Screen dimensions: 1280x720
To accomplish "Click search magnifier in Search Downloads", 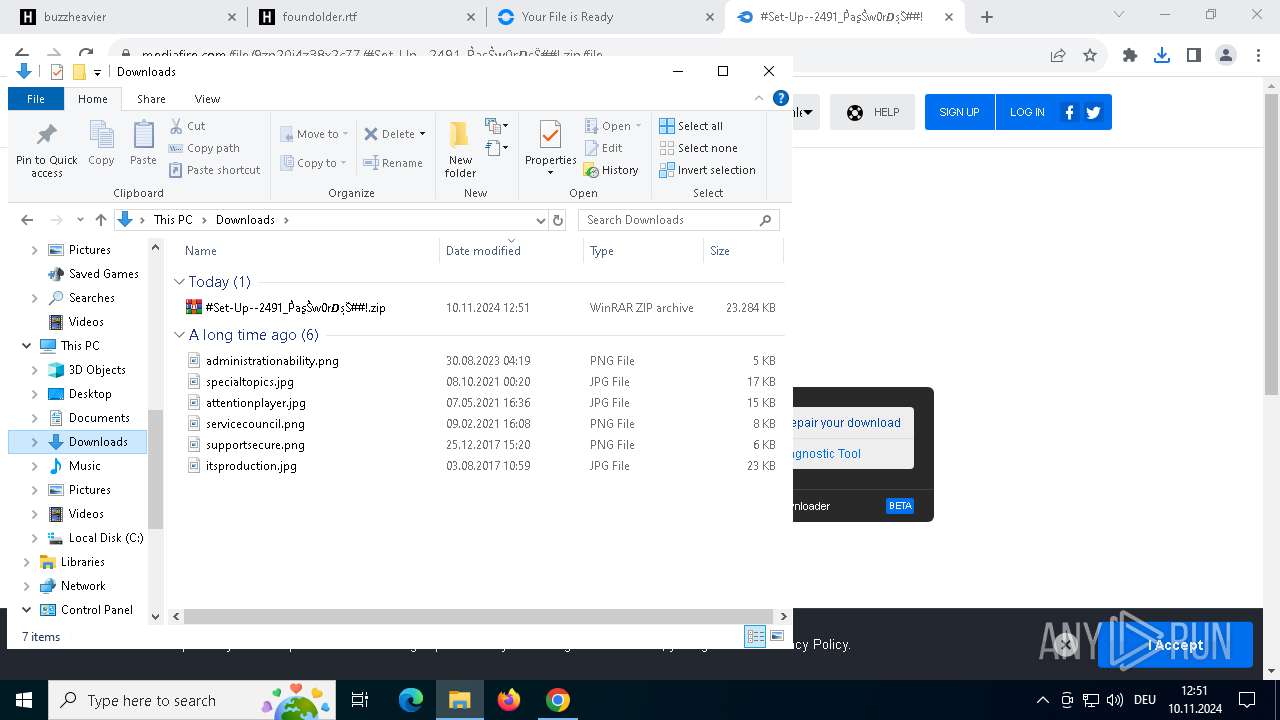I will (x=766, y=220).
